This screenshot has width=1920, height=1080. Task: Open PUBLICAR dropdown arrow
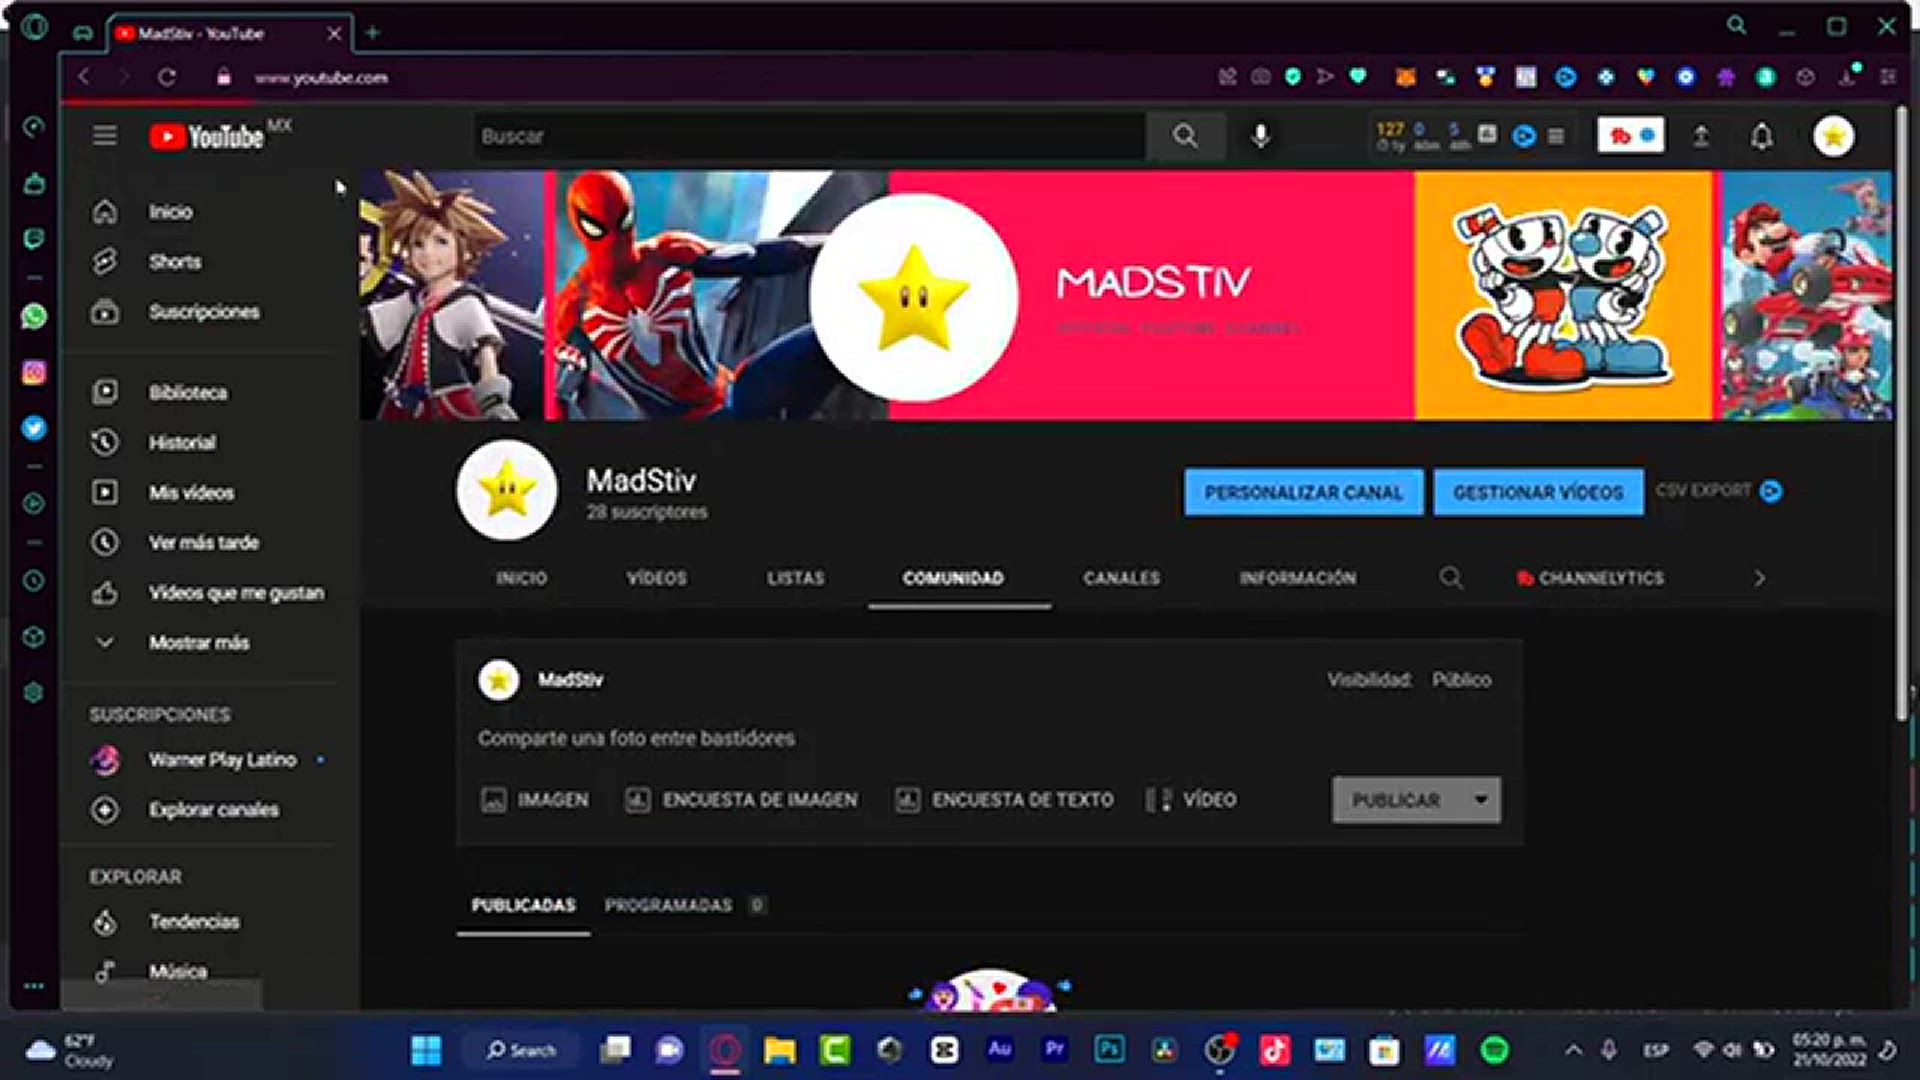[1481, 800]
